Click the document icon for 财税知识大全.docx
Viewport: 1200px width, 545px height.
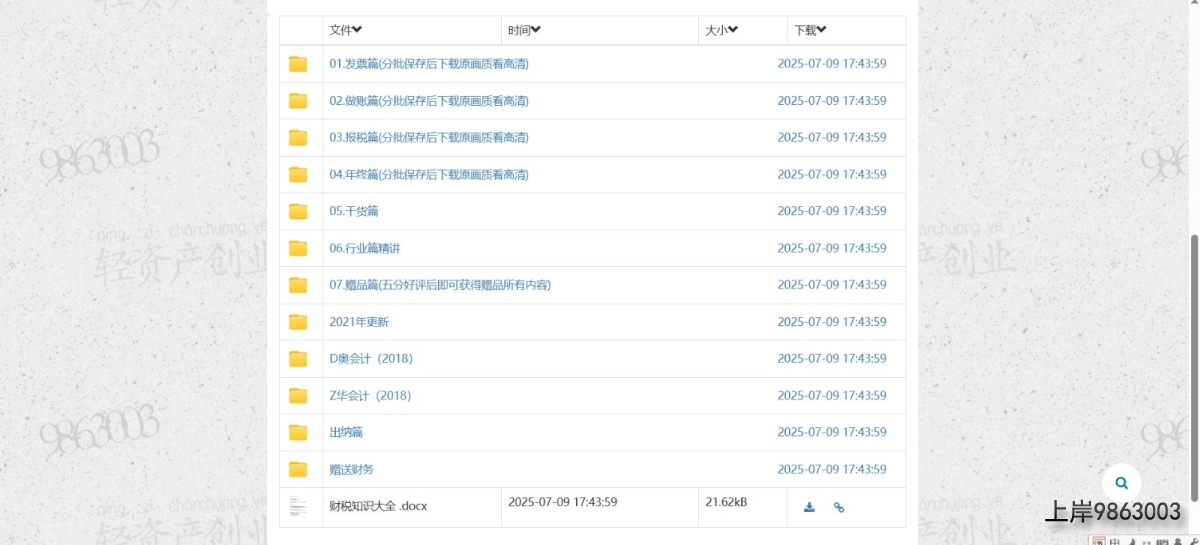298,507
